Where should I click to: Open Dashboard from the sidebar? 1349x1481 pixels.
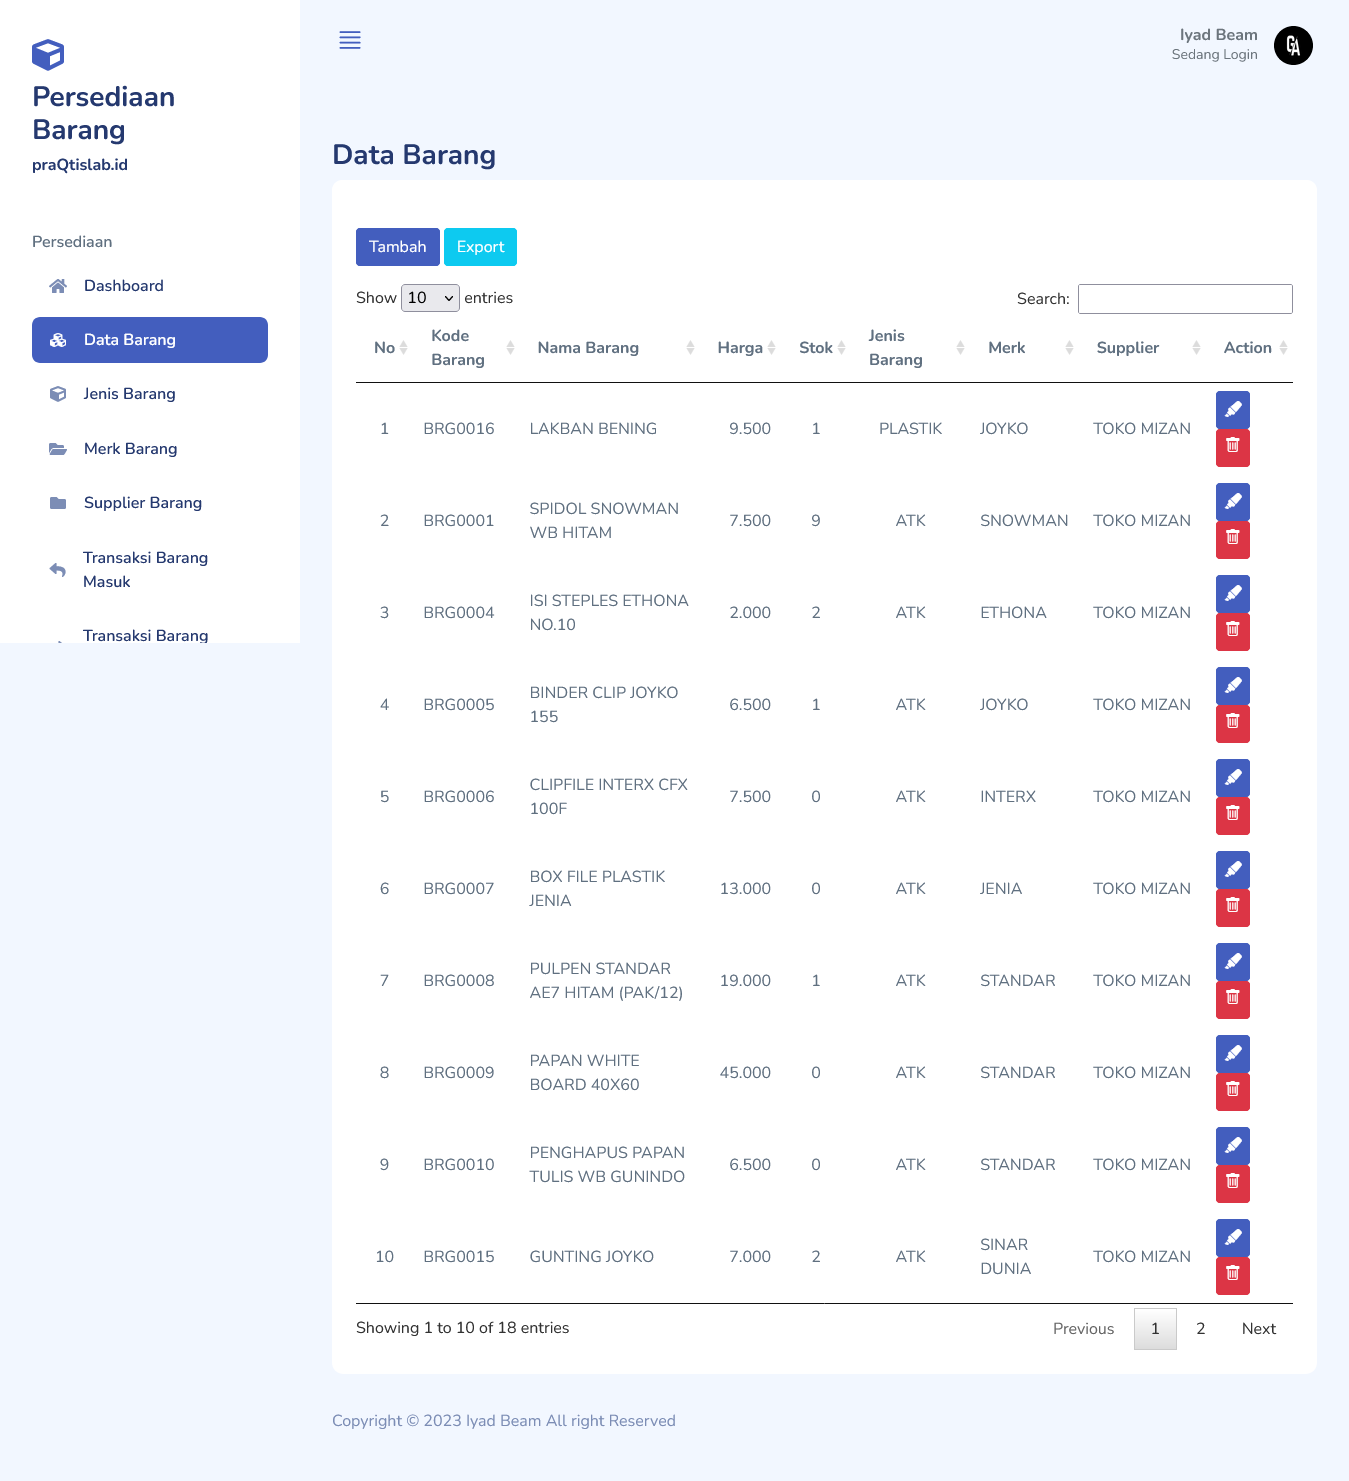tap(124, 286)
